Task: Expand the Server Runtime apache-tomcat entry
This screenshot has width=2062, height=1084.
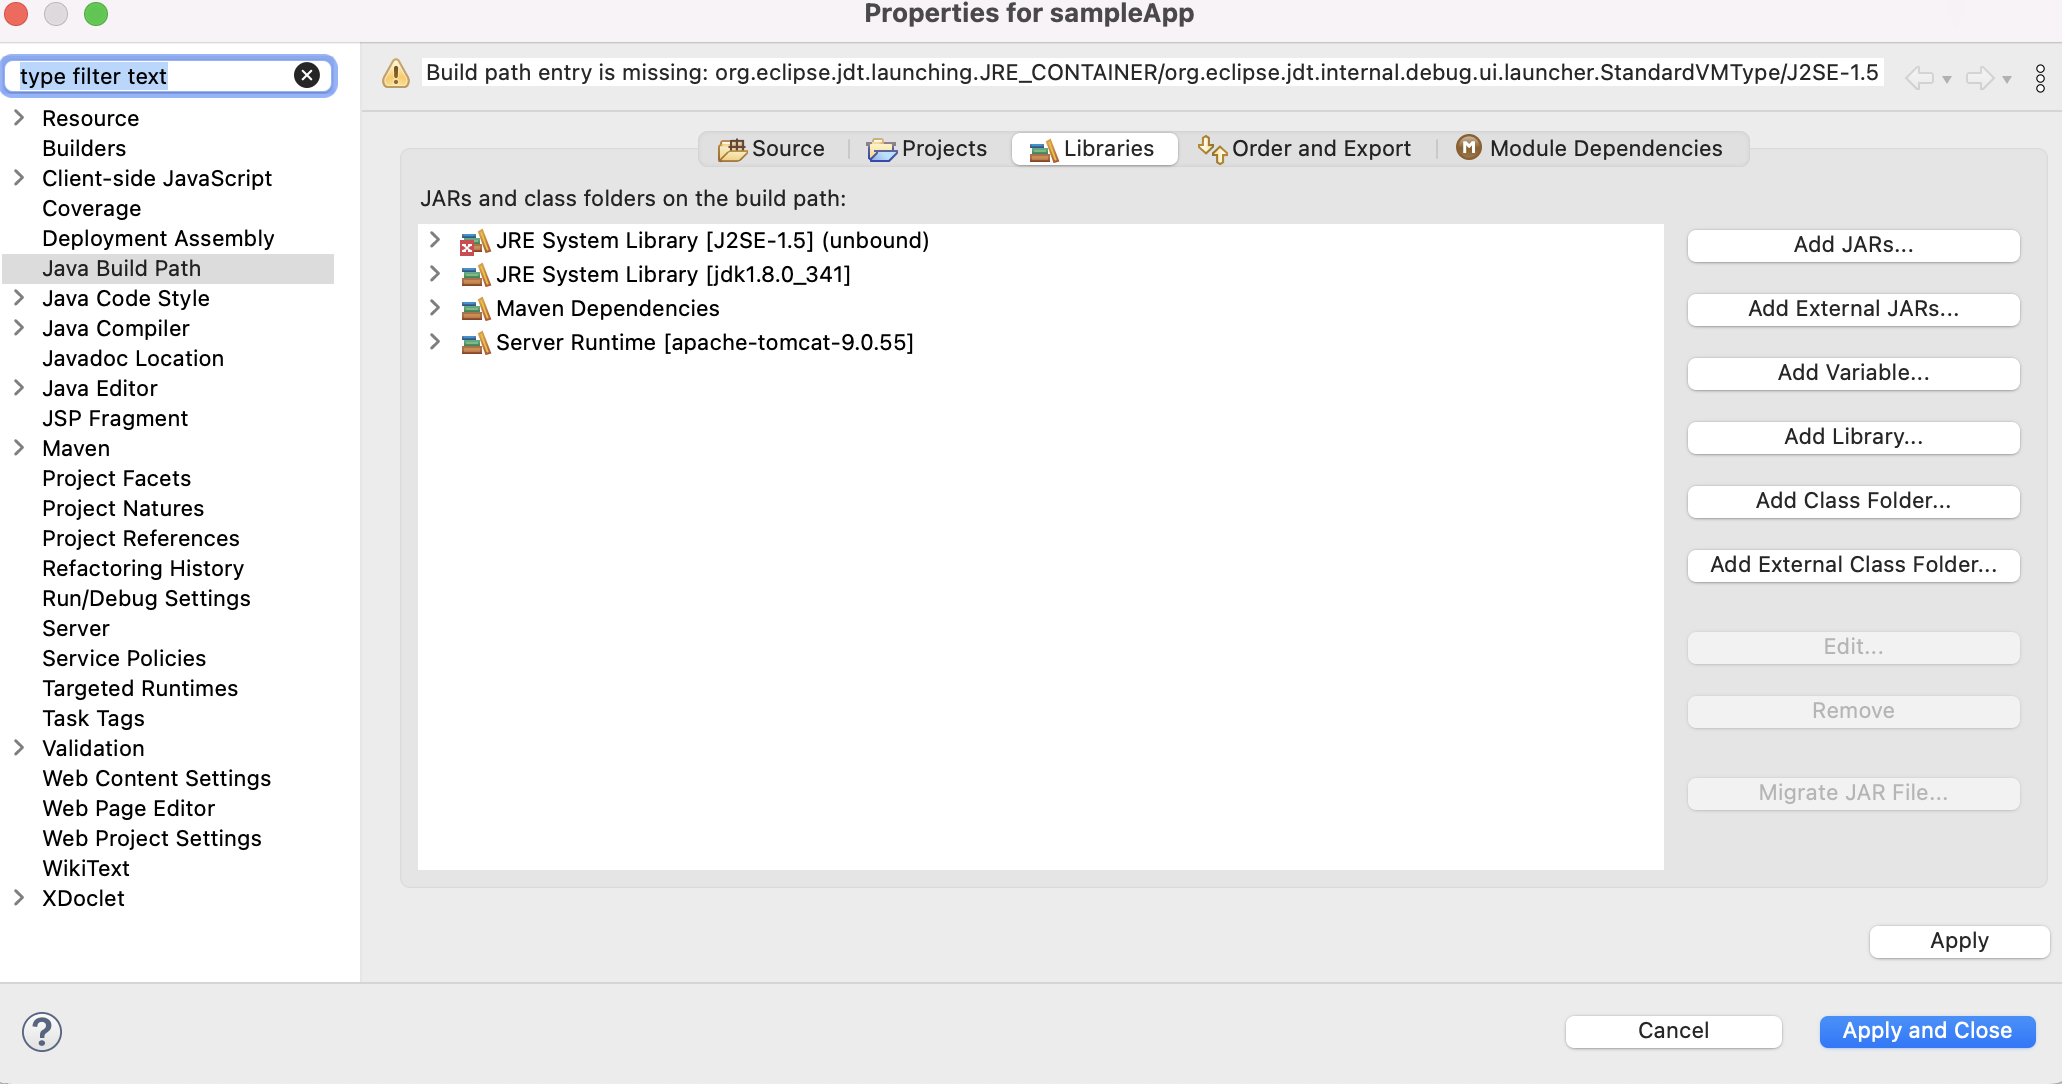Action: 436,342
